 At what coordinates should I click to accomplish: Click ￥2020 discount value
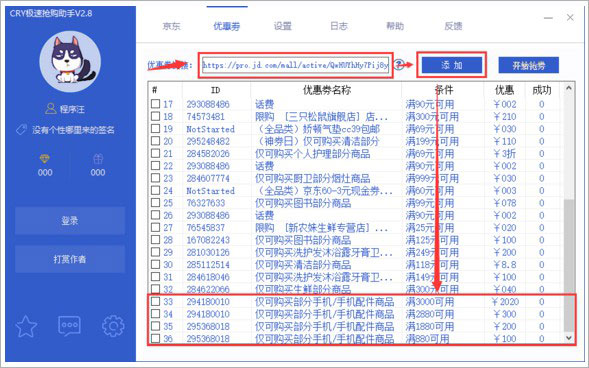tap(505, 302)
